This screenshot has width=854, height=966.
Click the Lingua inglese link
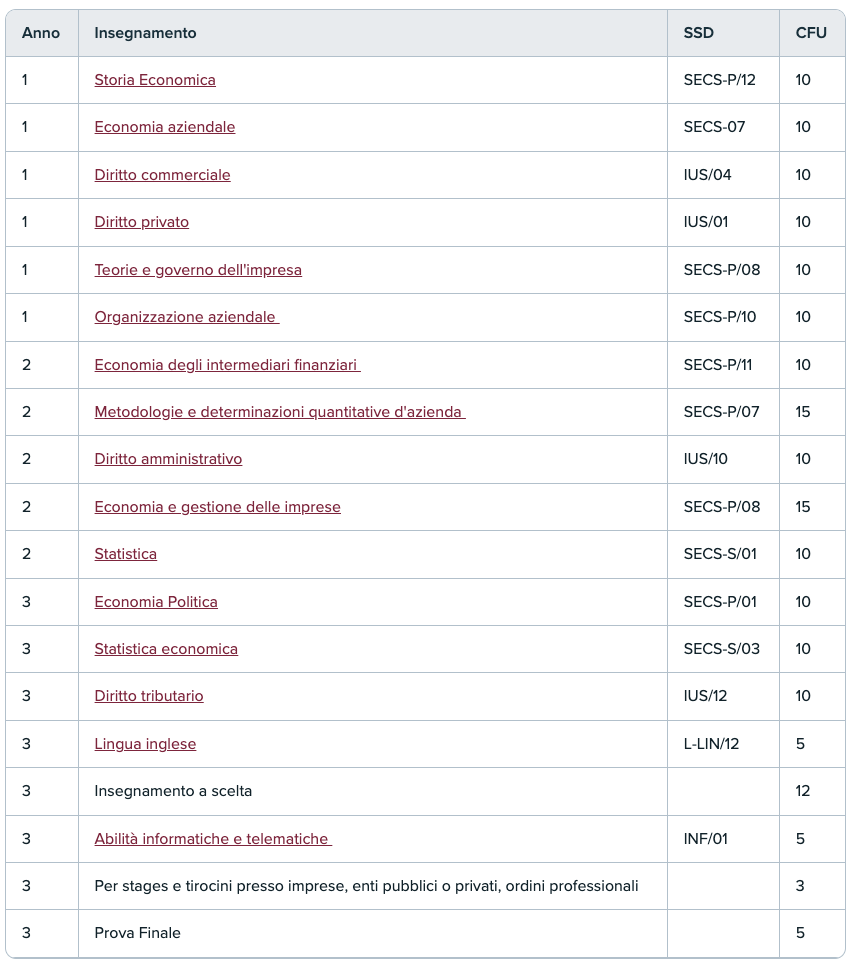pyautogui.click(x=145, y=744)
